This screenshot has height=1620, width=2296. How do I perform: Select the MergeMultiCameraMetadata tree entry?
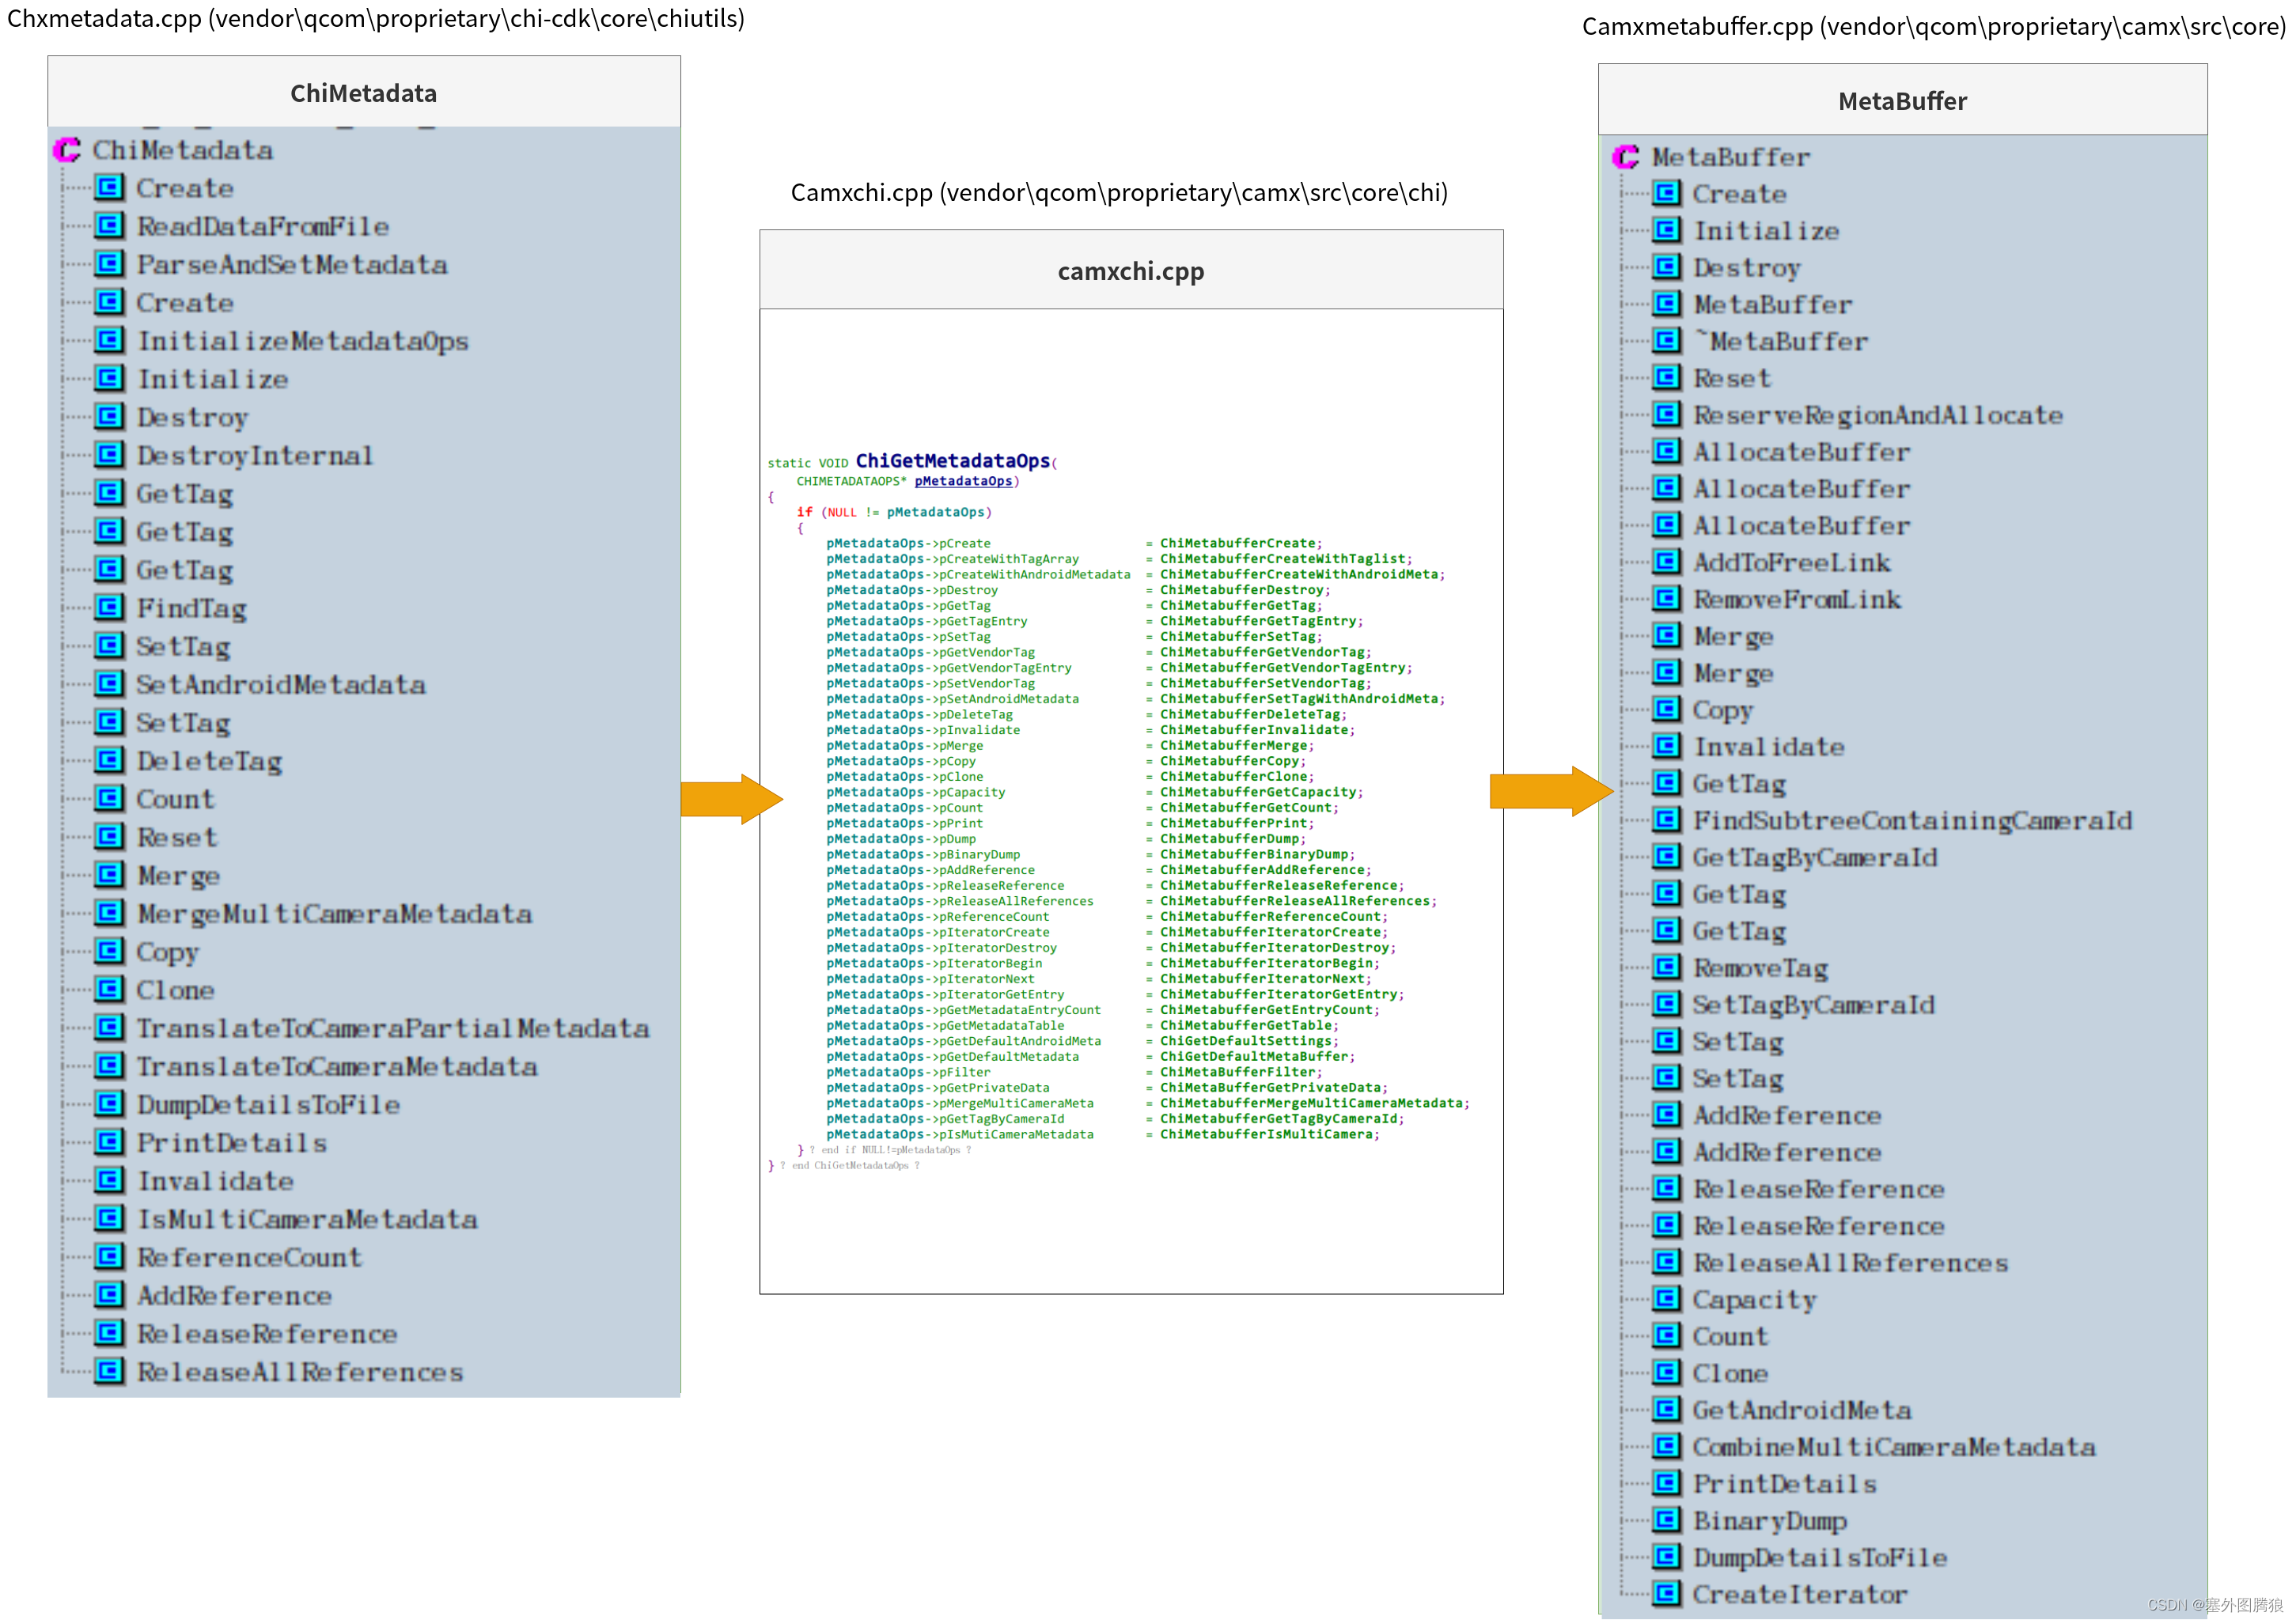(334, 913)
